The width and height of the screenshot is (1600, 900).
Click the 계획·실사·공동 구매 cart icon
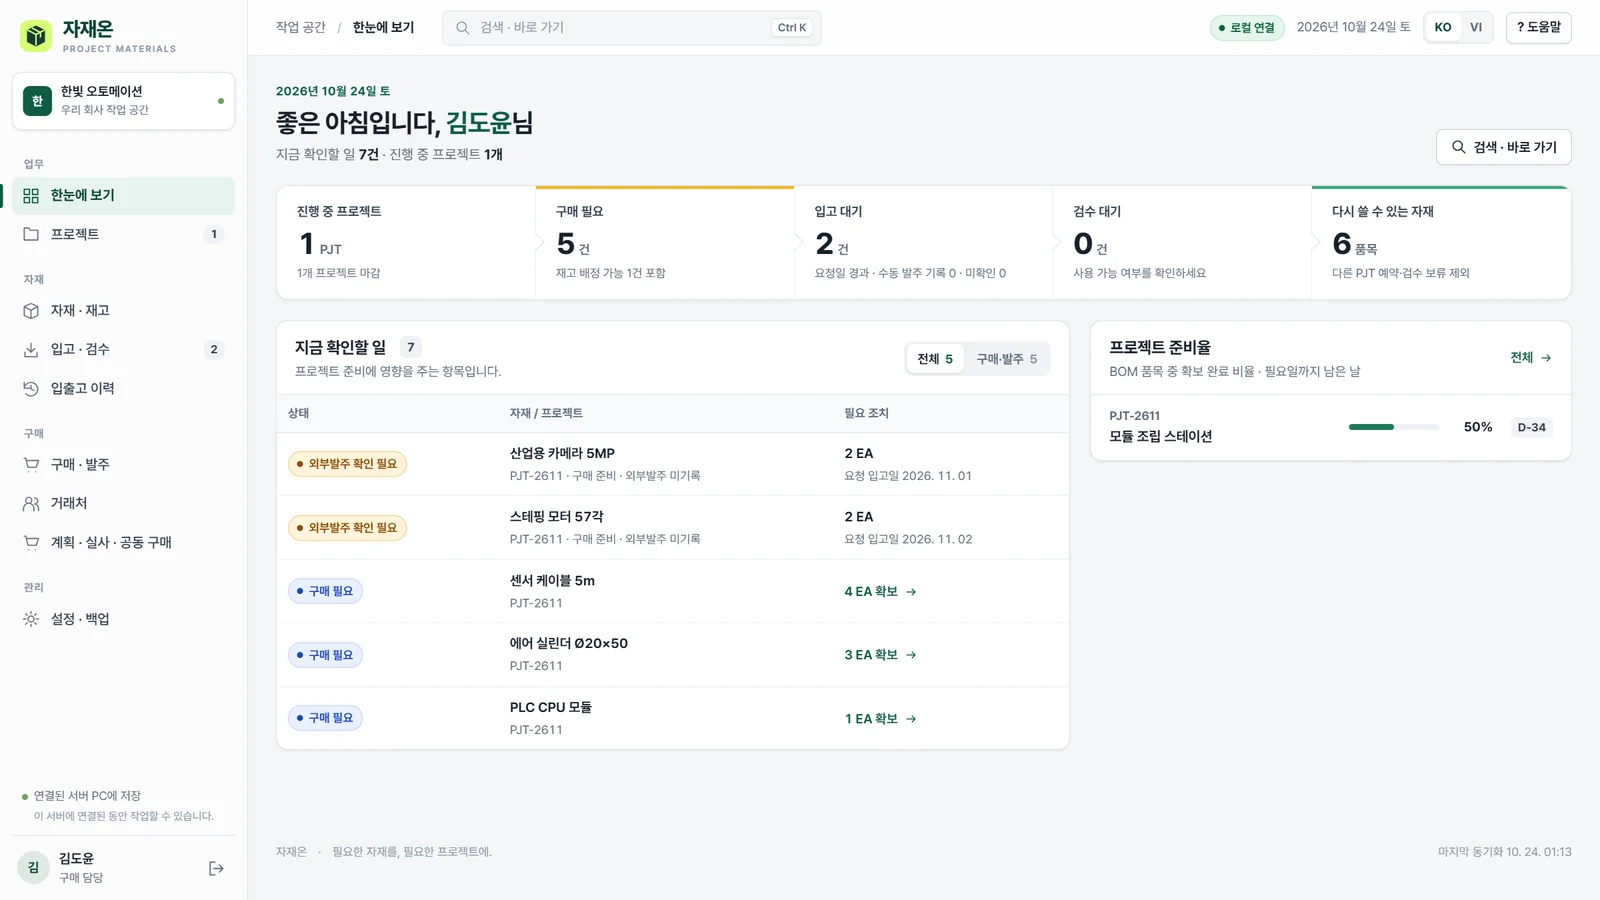click(31, 542)
